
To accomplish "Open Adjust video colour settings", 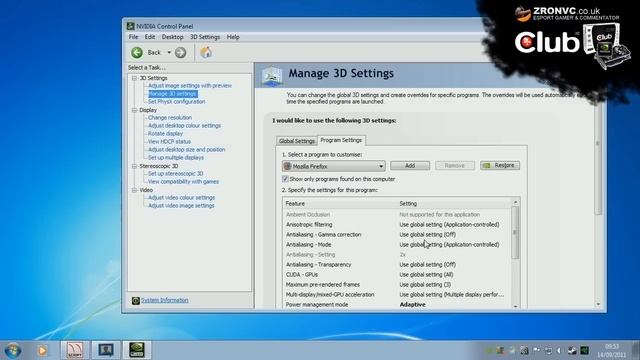I will pyautogui.click(x=181, y=198).
